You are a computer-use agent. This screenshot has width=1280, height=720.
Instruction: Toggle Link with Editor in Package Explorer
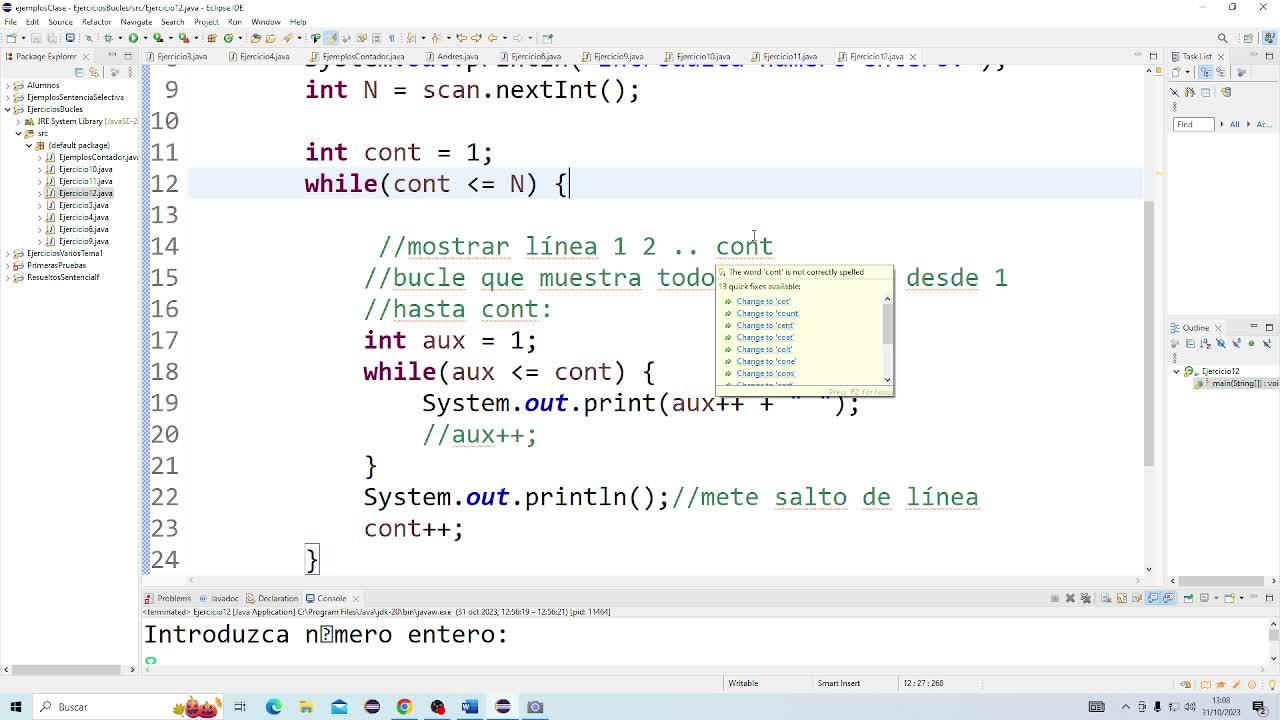[95, 72]
